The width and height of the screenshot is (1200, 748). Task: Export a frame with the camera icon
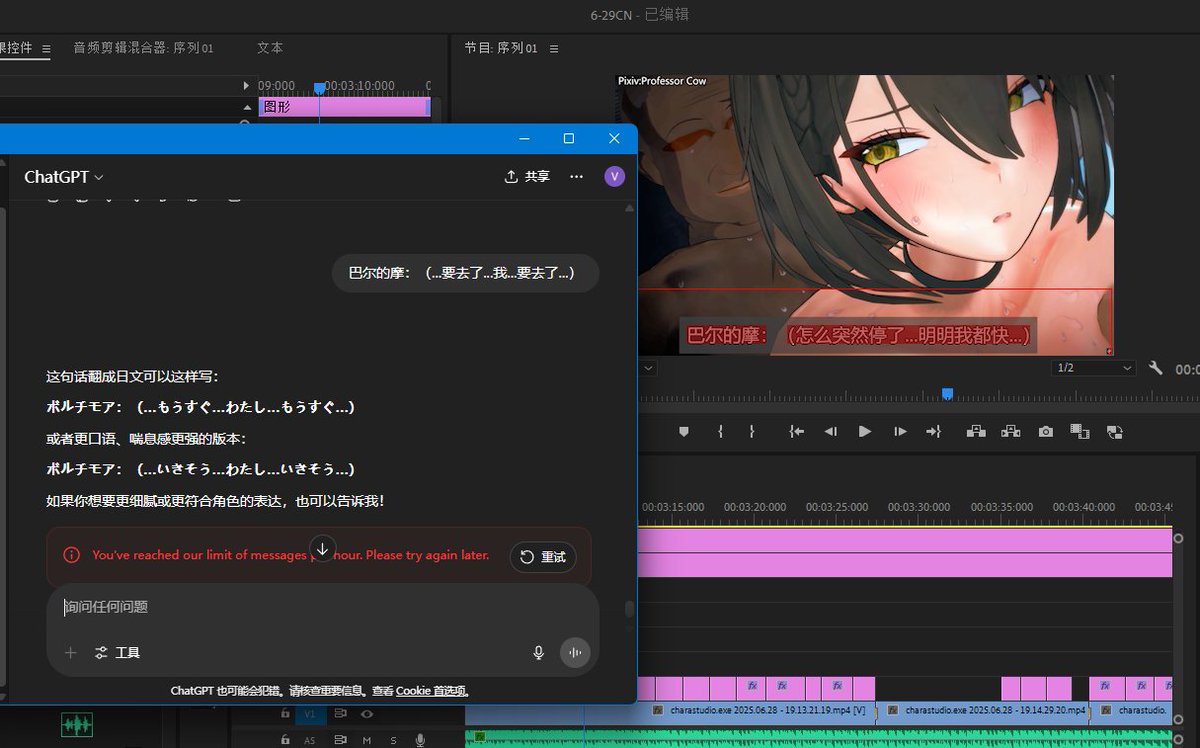tap(1045, 431)
